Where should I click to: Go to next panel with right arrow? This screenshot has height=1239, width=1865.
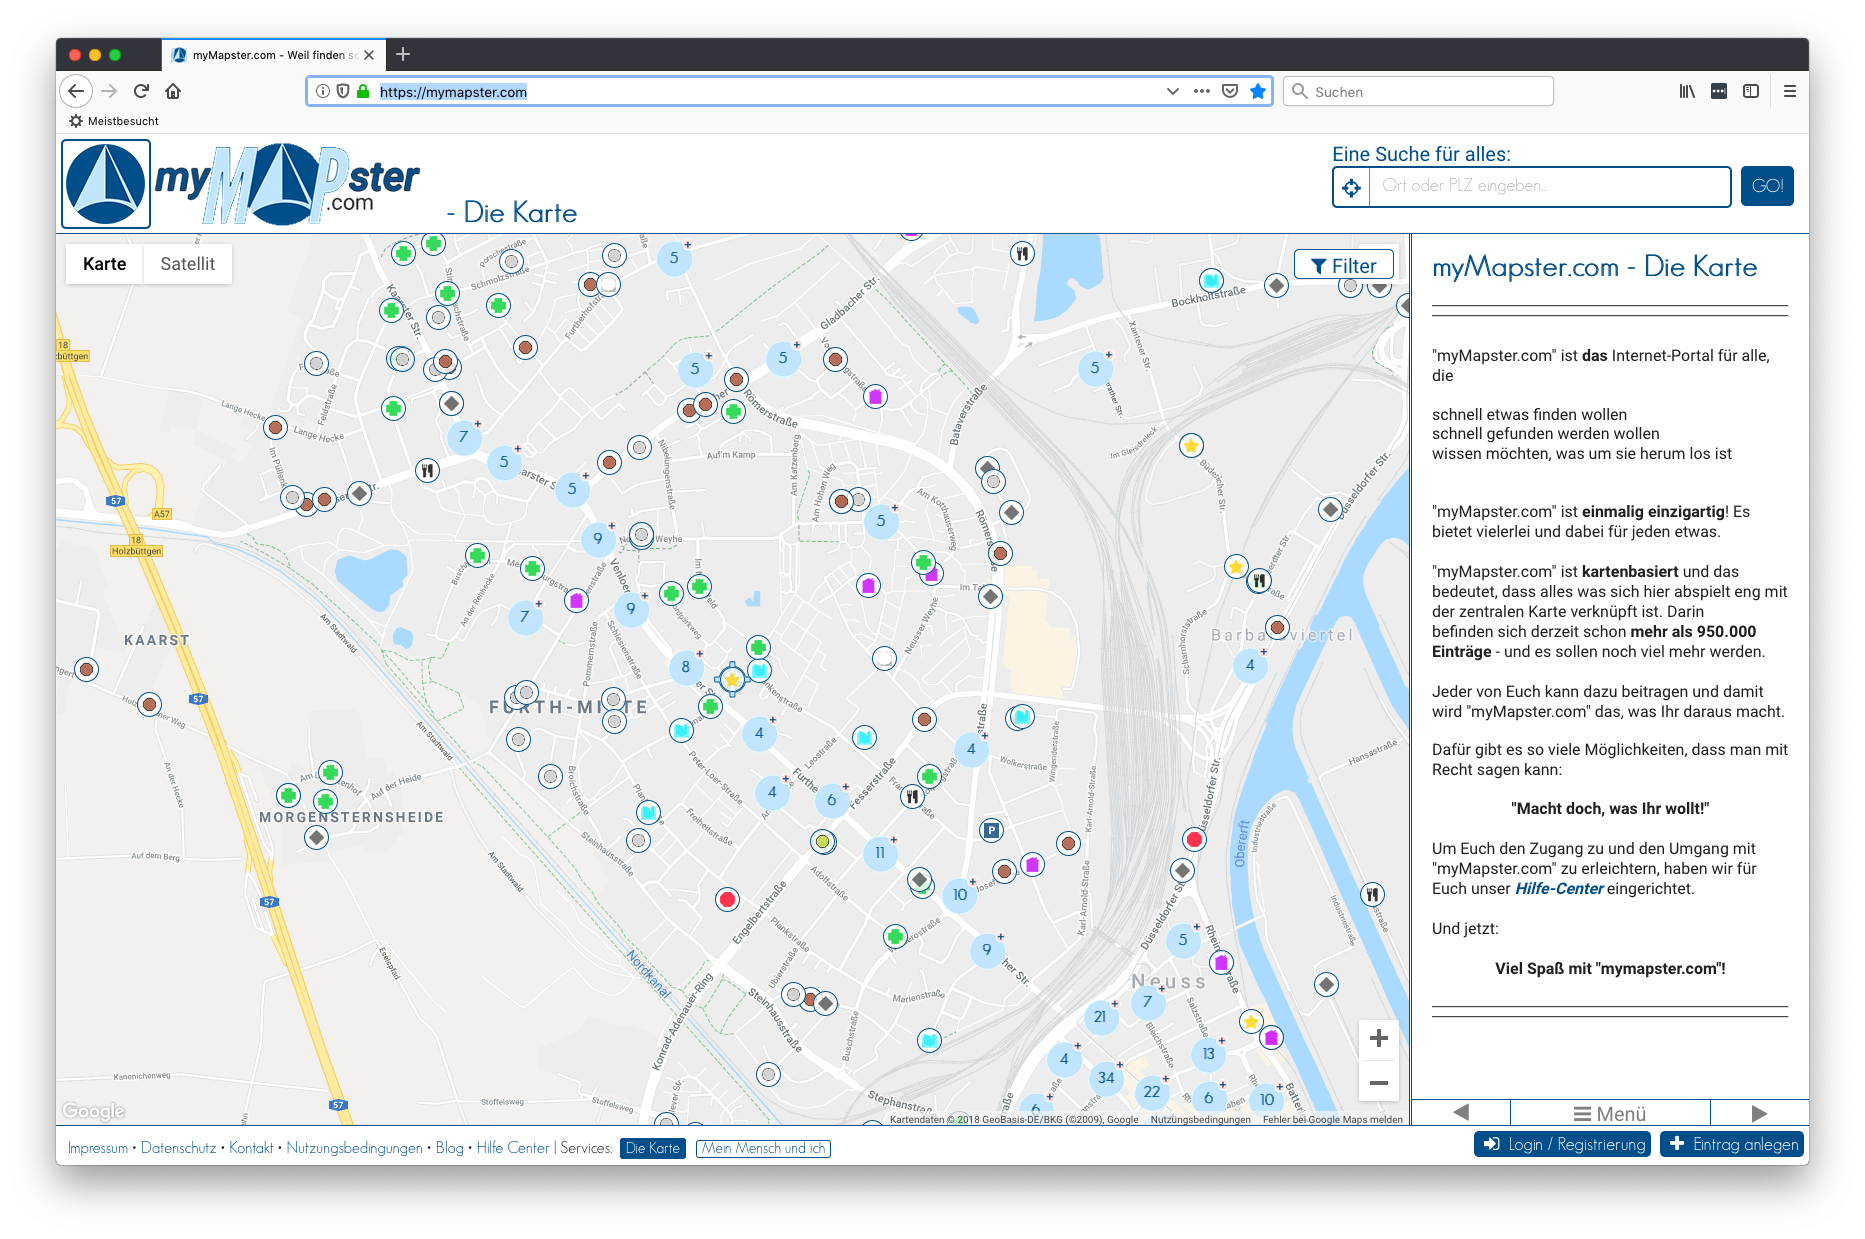[x=1760, y=1113]
